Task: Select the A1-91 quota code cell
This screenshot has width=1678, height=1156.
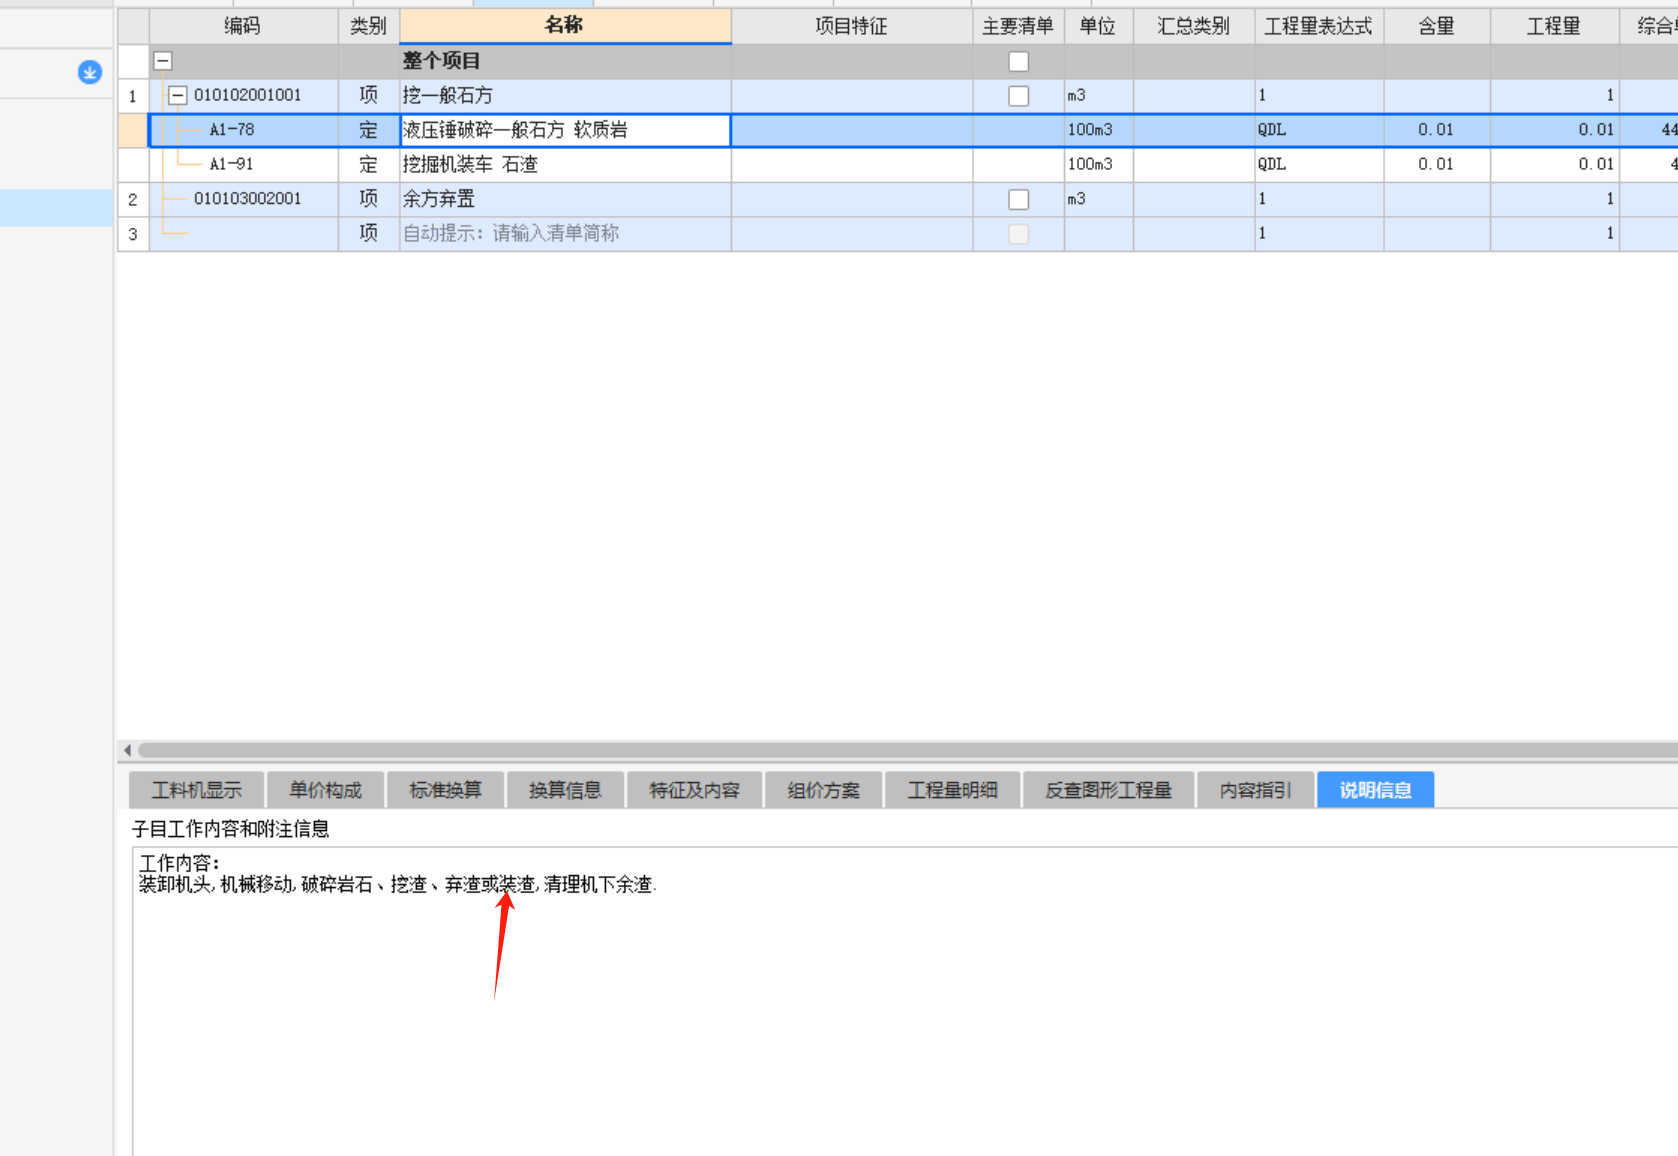Action: [x=244, y=164]
